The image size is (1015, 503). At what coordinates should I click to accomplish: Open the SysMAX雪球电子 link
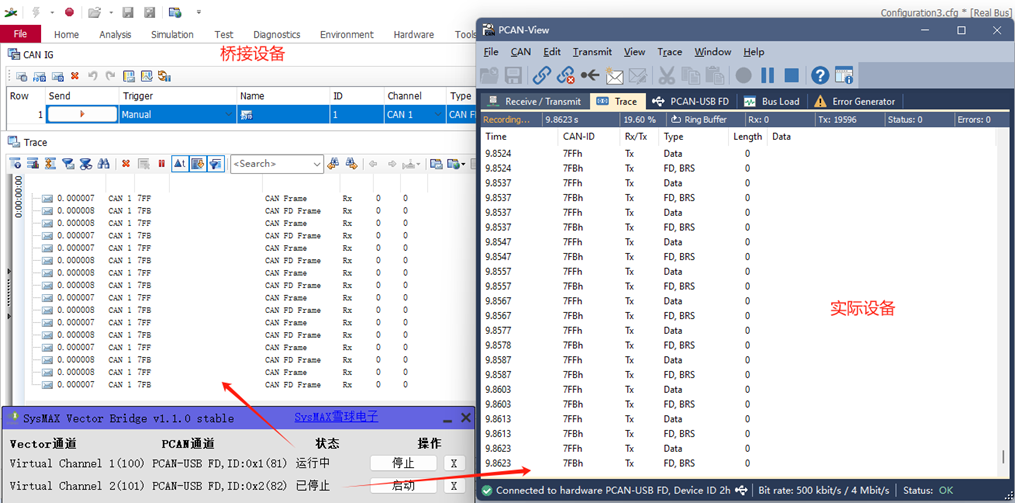(x=335, y=417)
